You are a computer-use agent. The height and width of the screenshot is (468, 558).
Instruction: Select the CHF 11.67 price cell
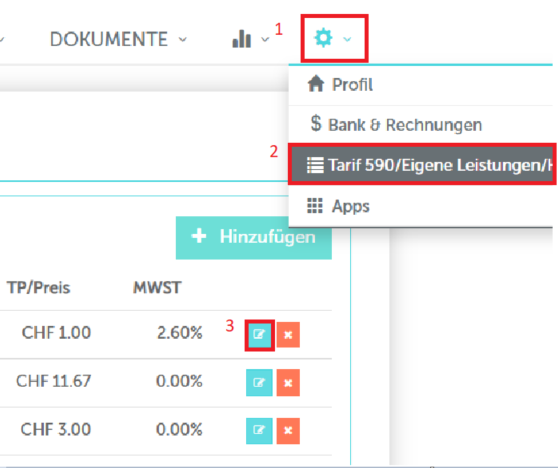point(54,381)
